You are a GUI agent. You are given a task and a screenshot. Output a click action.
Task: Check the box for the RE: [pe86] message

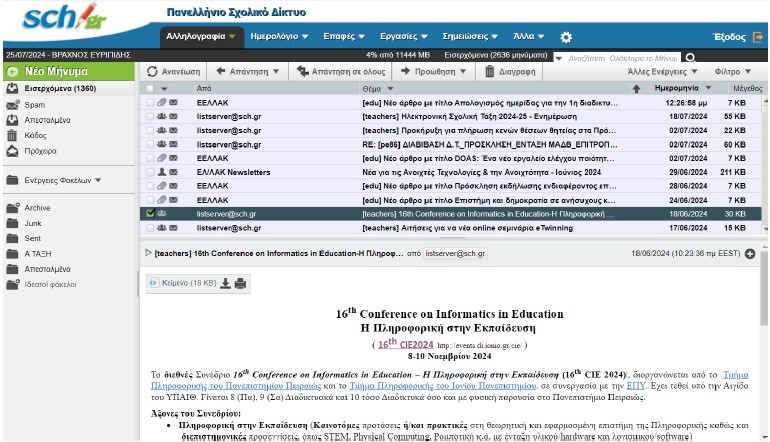click(150, 145)
